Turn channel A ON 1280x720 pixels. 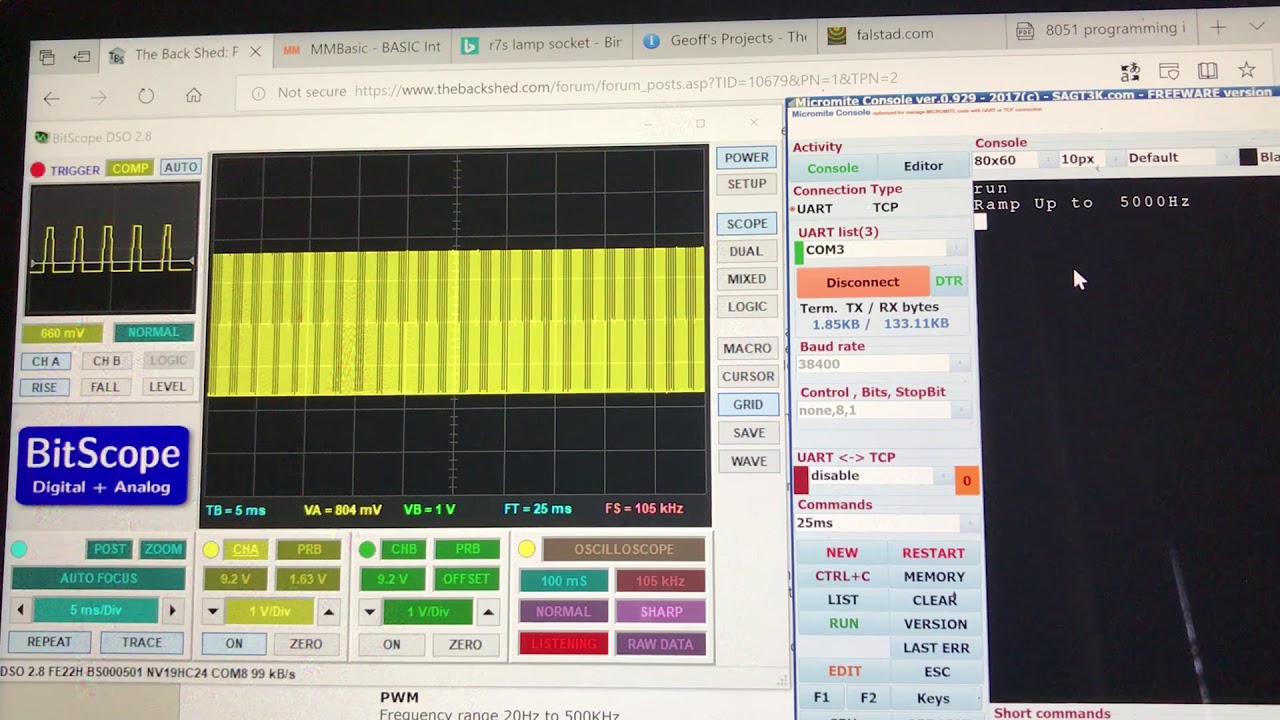pos(234,644)
